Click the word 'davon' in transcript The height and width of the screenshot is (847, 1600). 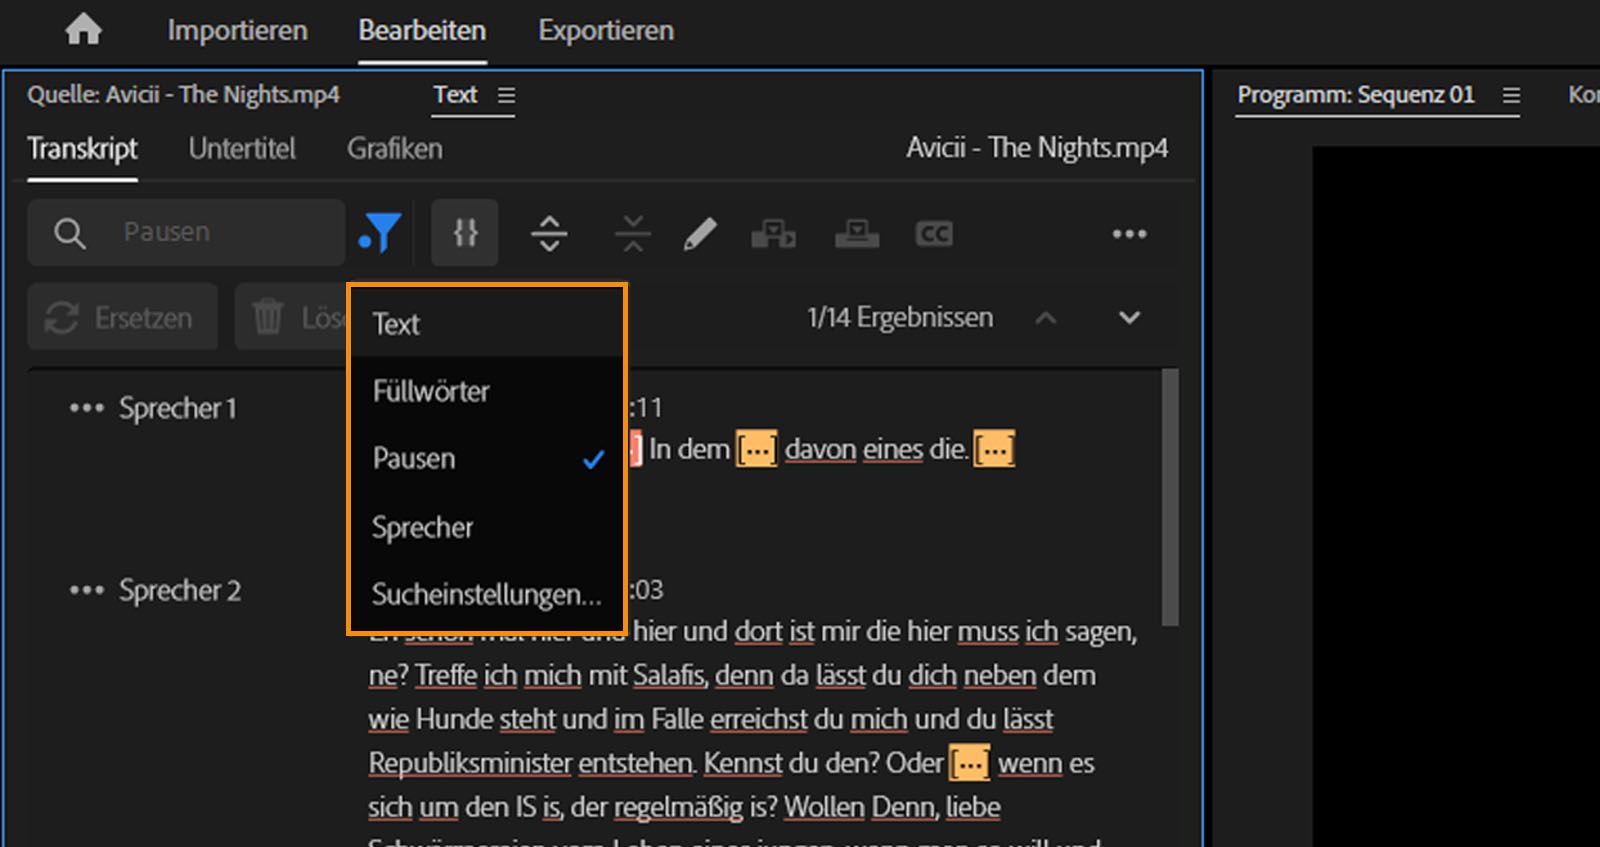820,450
